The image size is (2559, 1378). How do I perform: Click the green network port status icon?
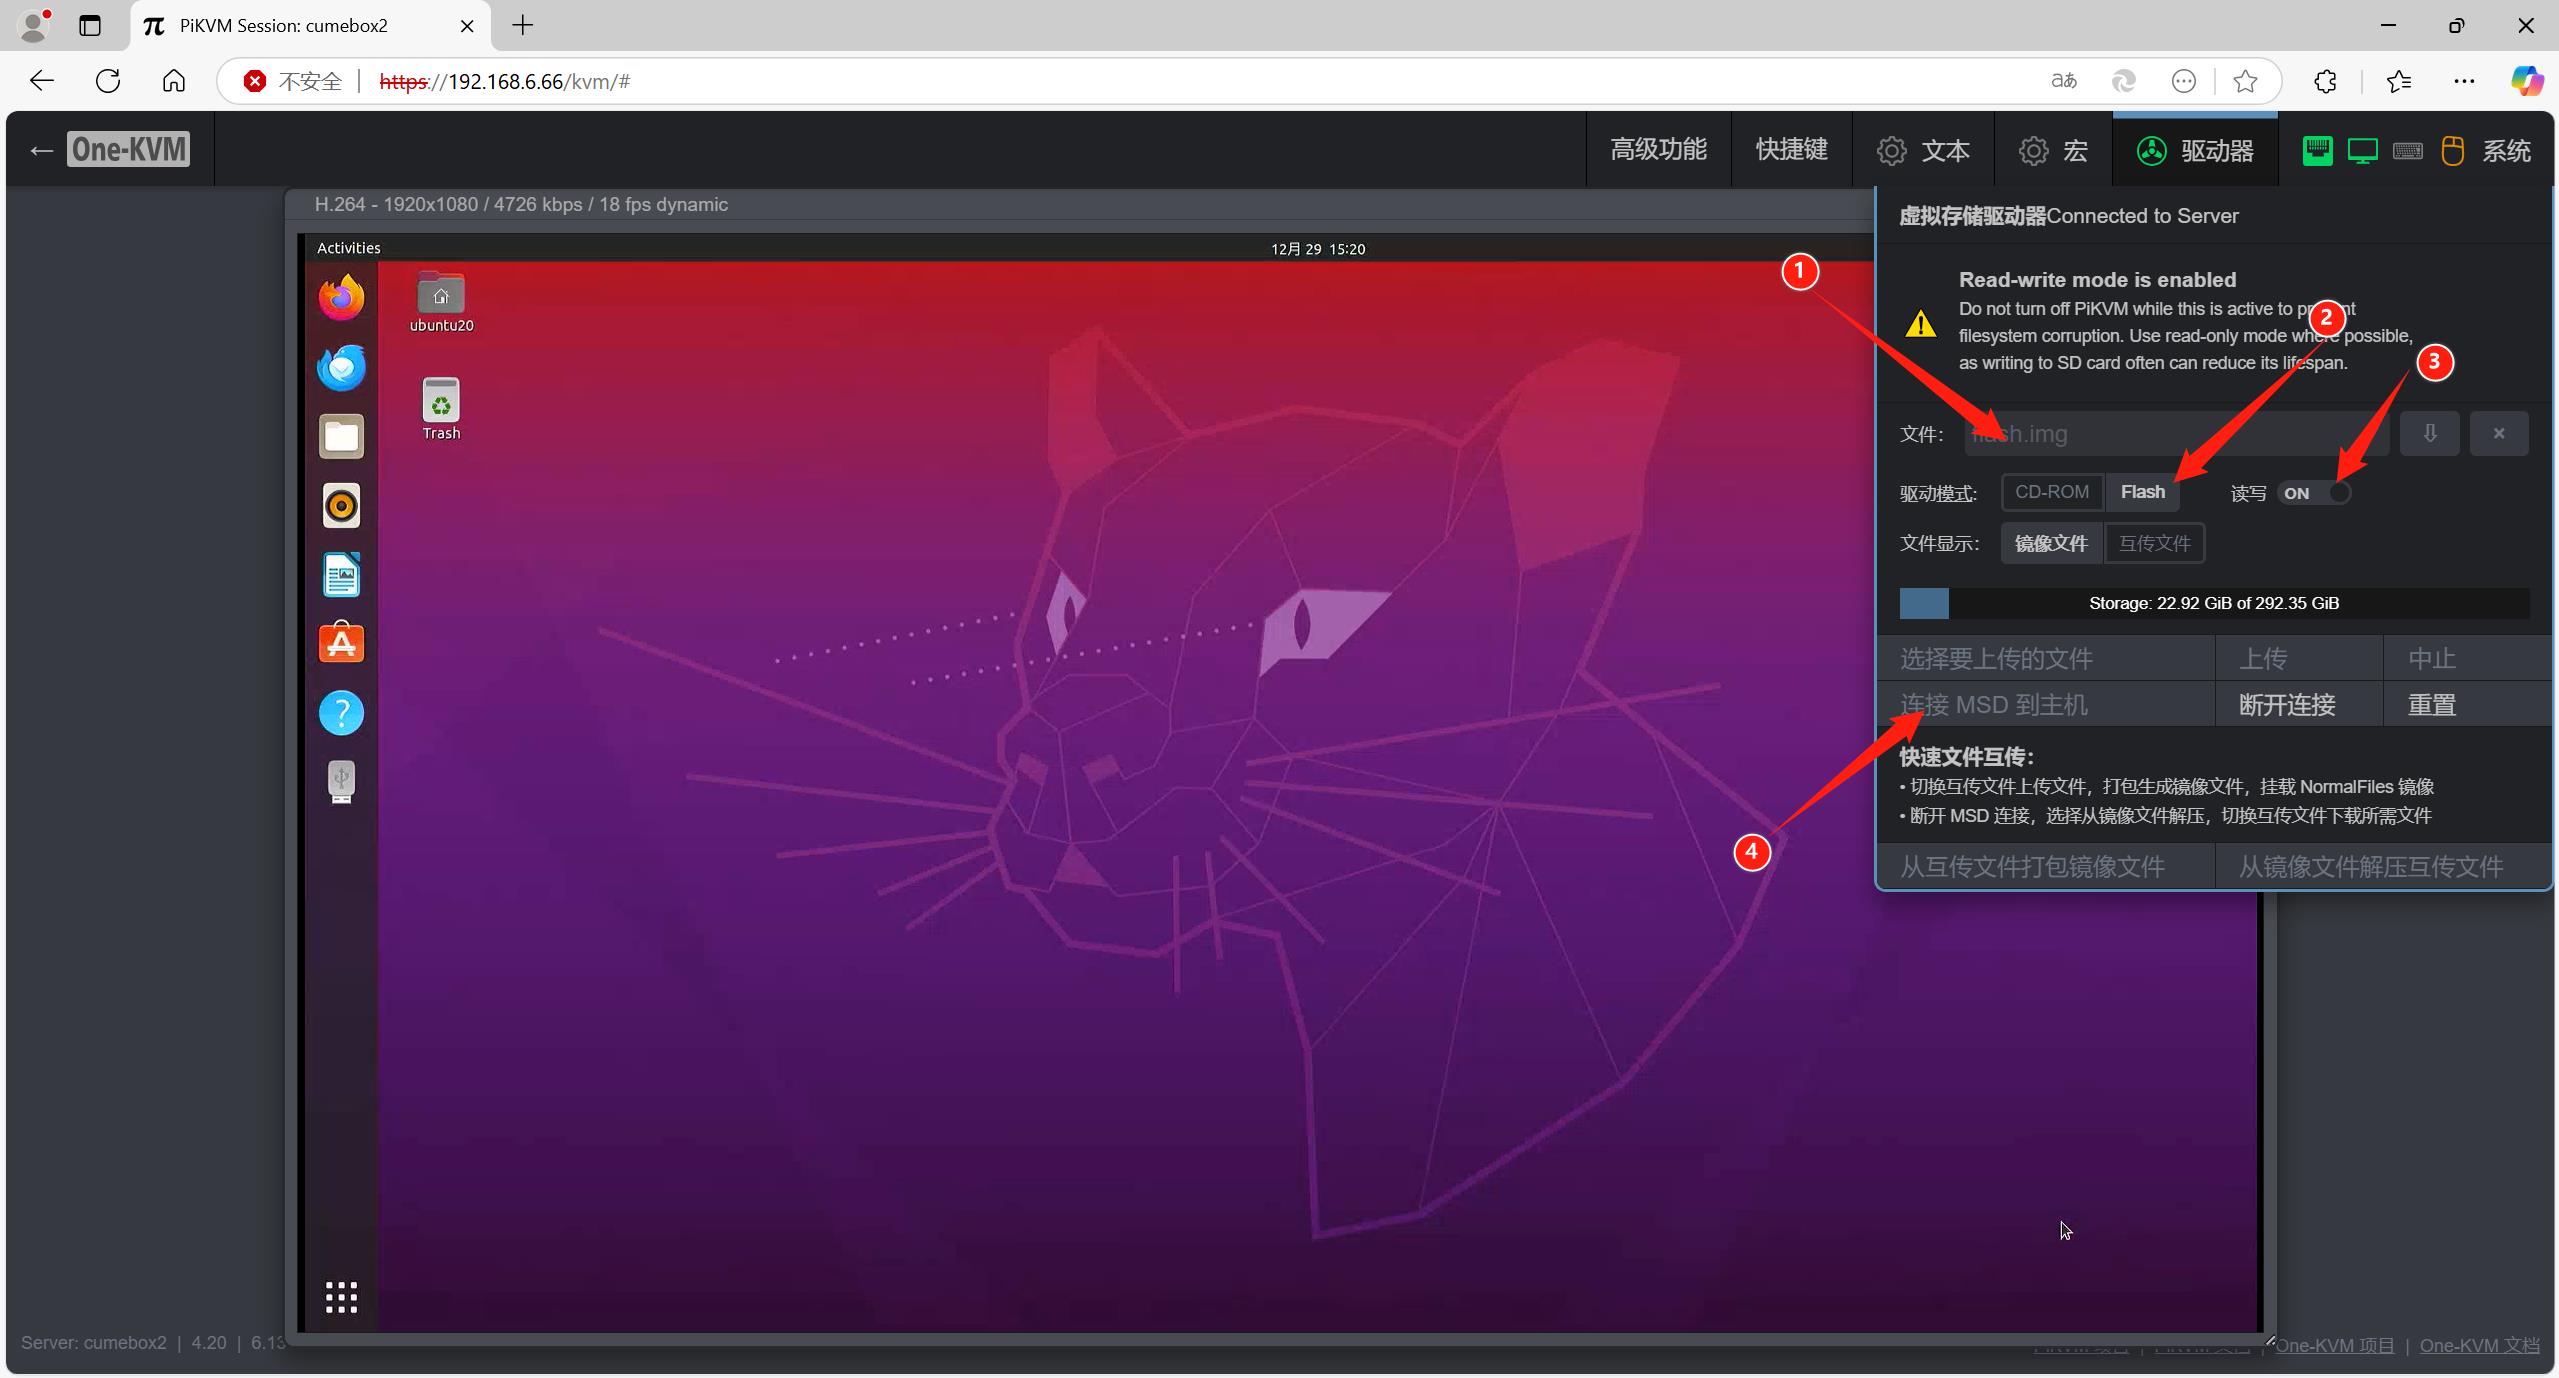click(x=2317, y=150)
